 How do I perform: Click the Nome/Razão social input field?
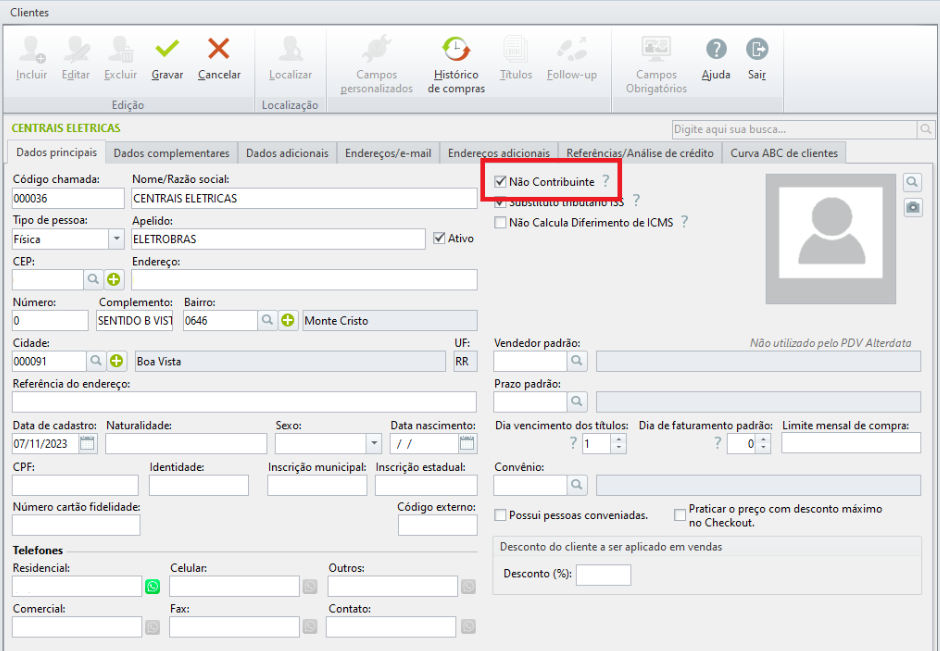point(304,198)
